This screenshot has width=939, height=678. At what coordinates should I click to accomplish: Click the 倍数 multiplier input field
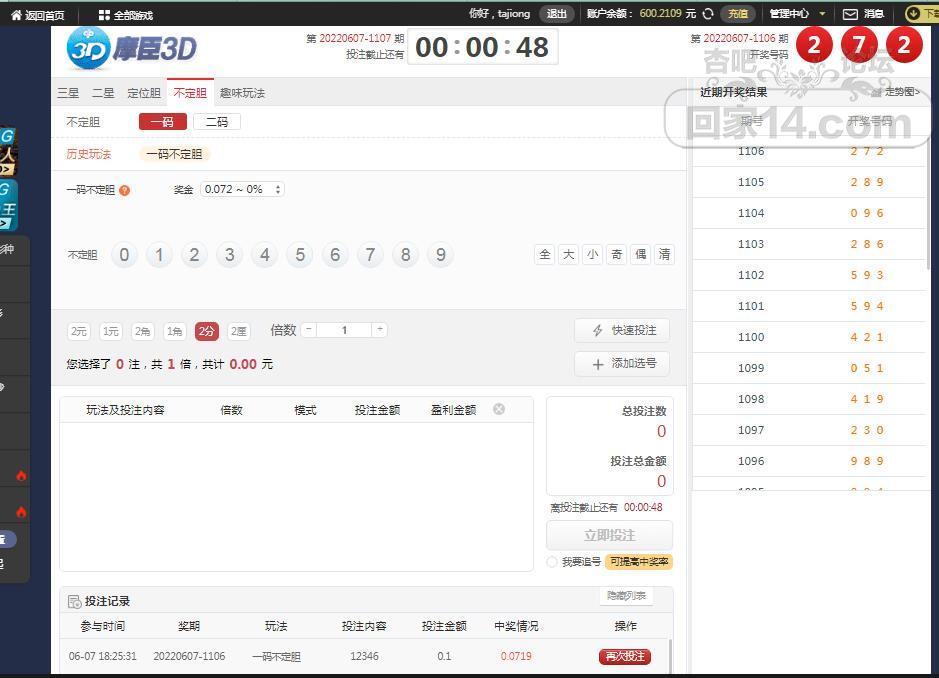point(344,330)
